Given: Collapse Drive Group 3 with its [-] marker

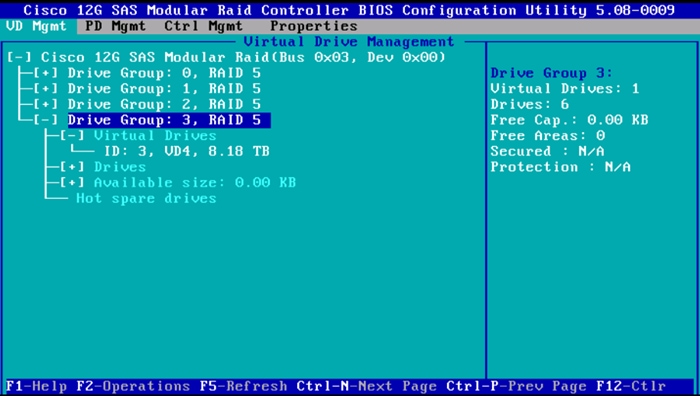Looking at the screenshot, I should coord(46,120).
